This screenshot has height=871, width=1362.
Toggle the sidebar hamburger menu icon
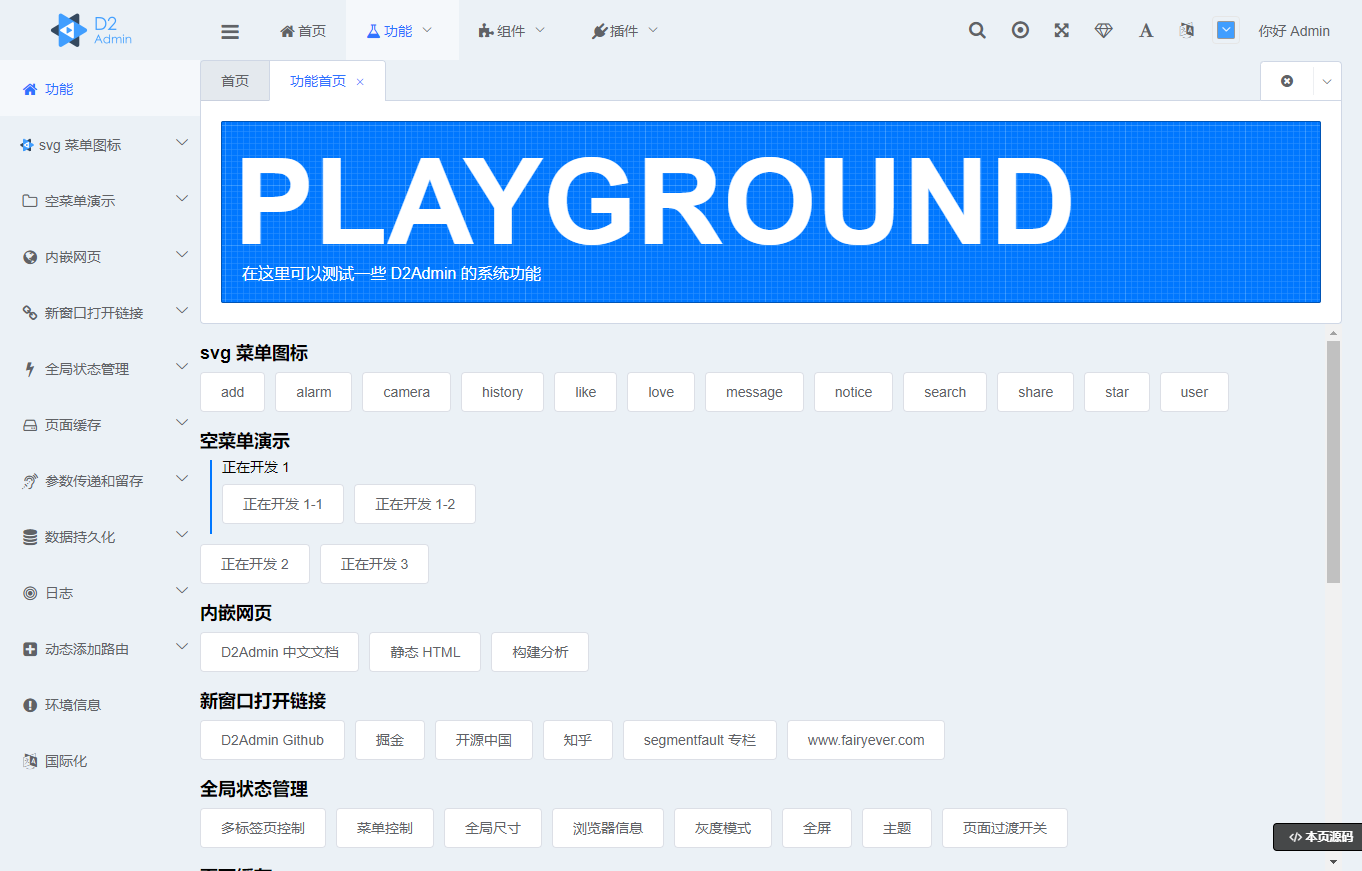230,31
